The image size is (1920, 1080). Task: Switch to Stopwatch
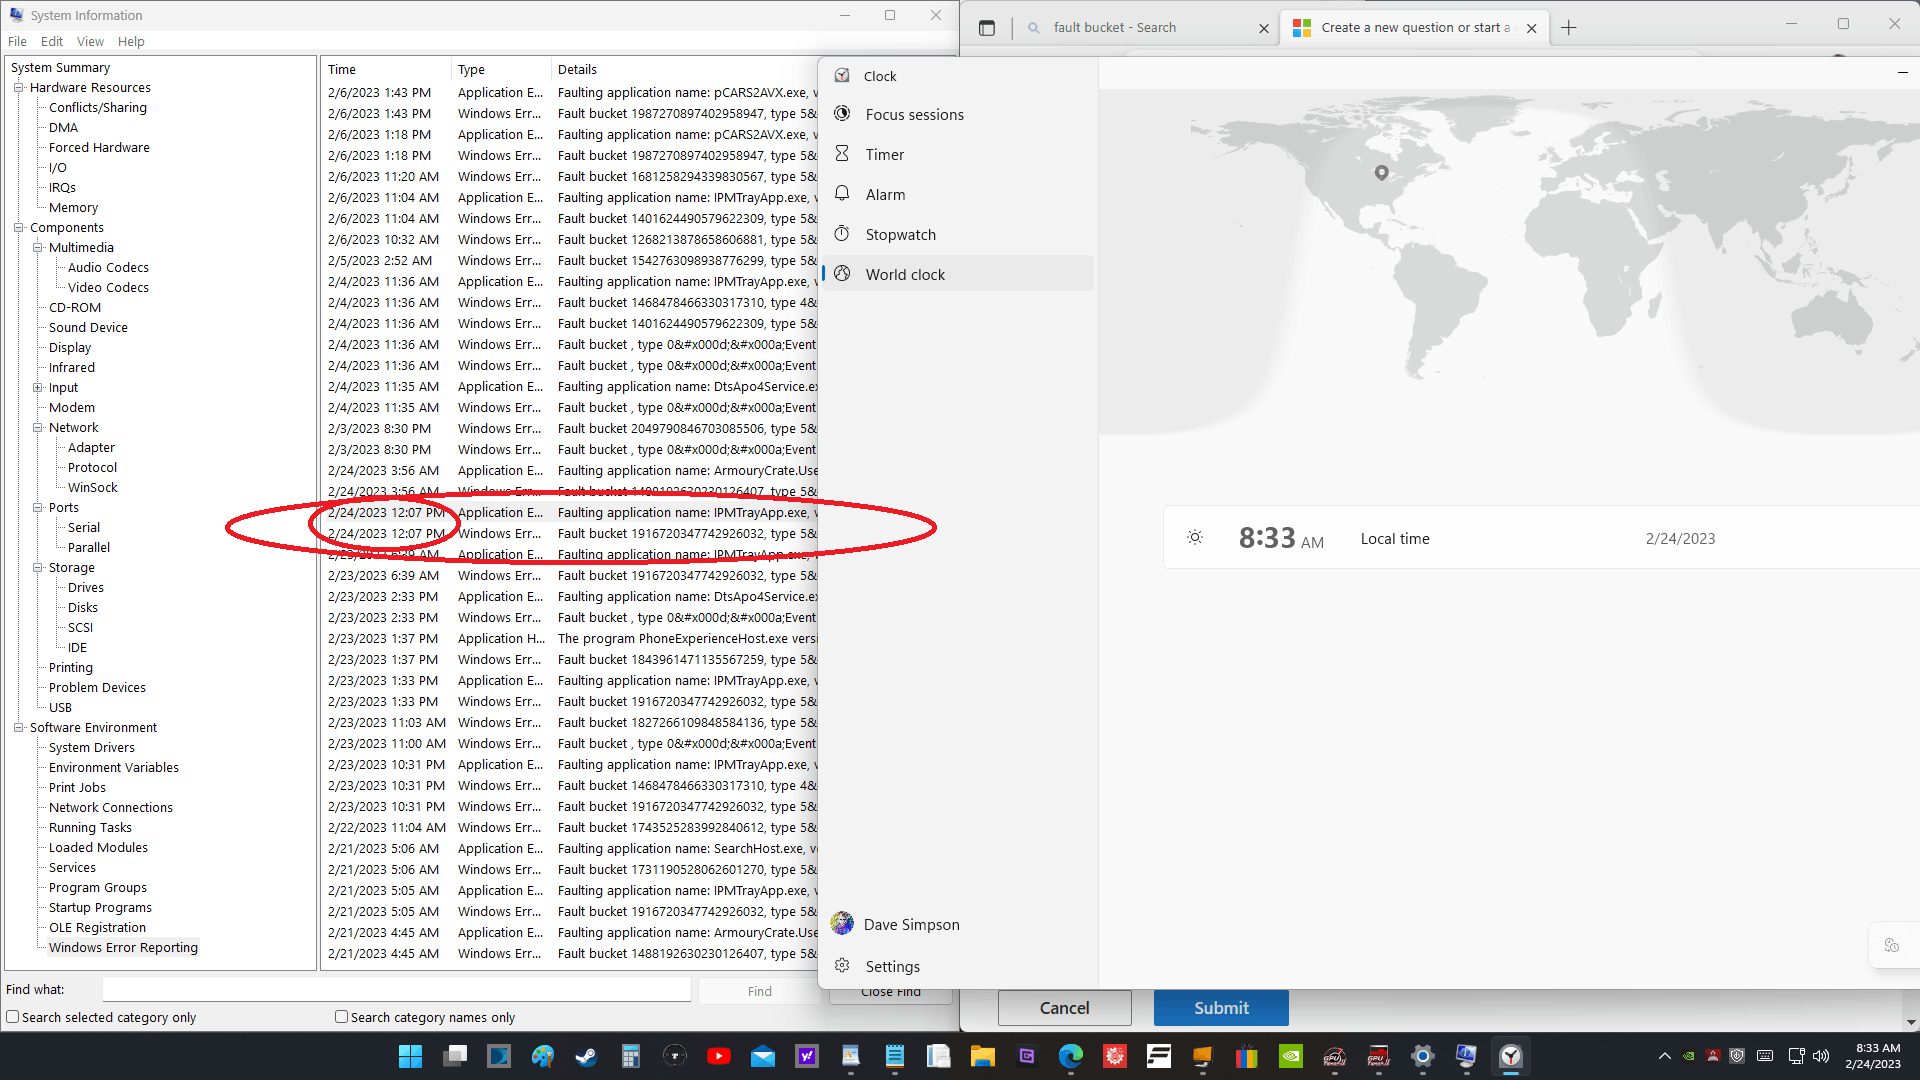coord(900,235)
